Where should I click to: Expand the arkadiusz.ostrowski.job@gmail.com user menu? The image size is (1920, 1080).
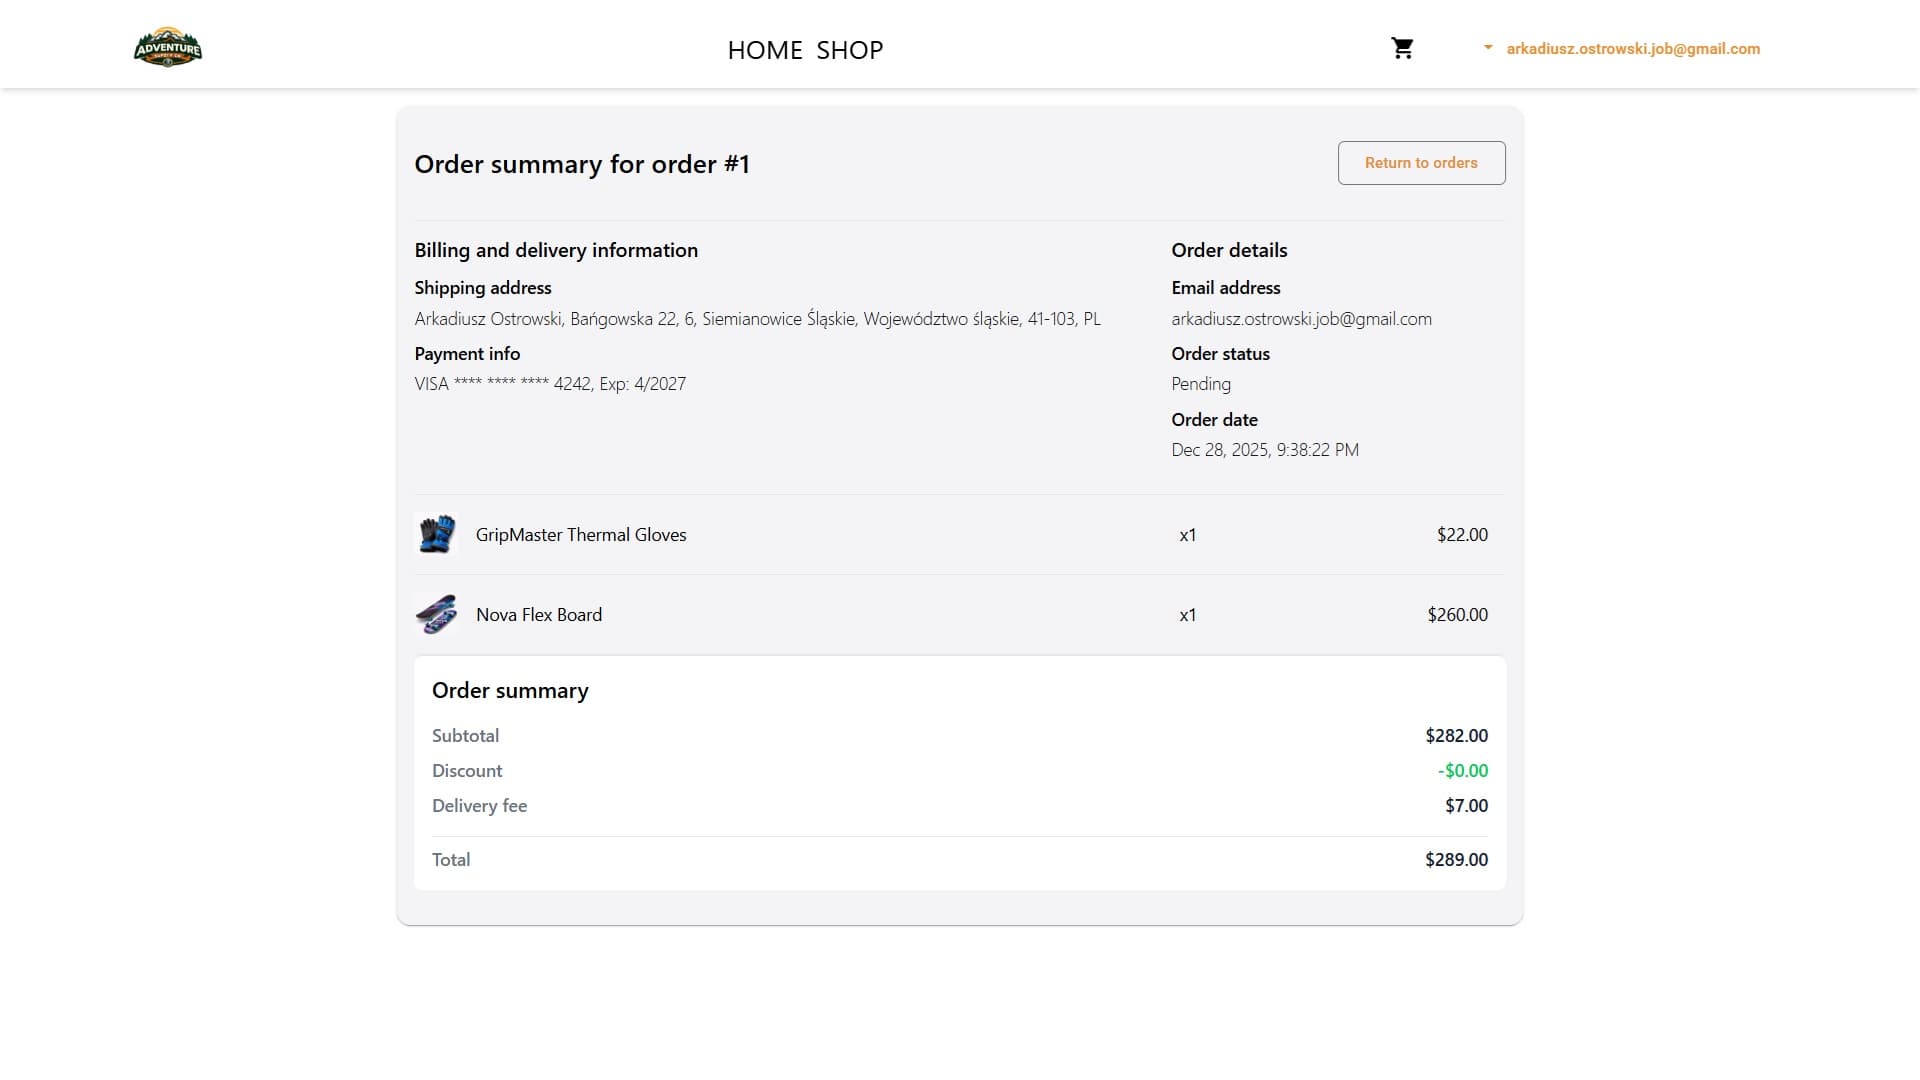point(1632,48)
